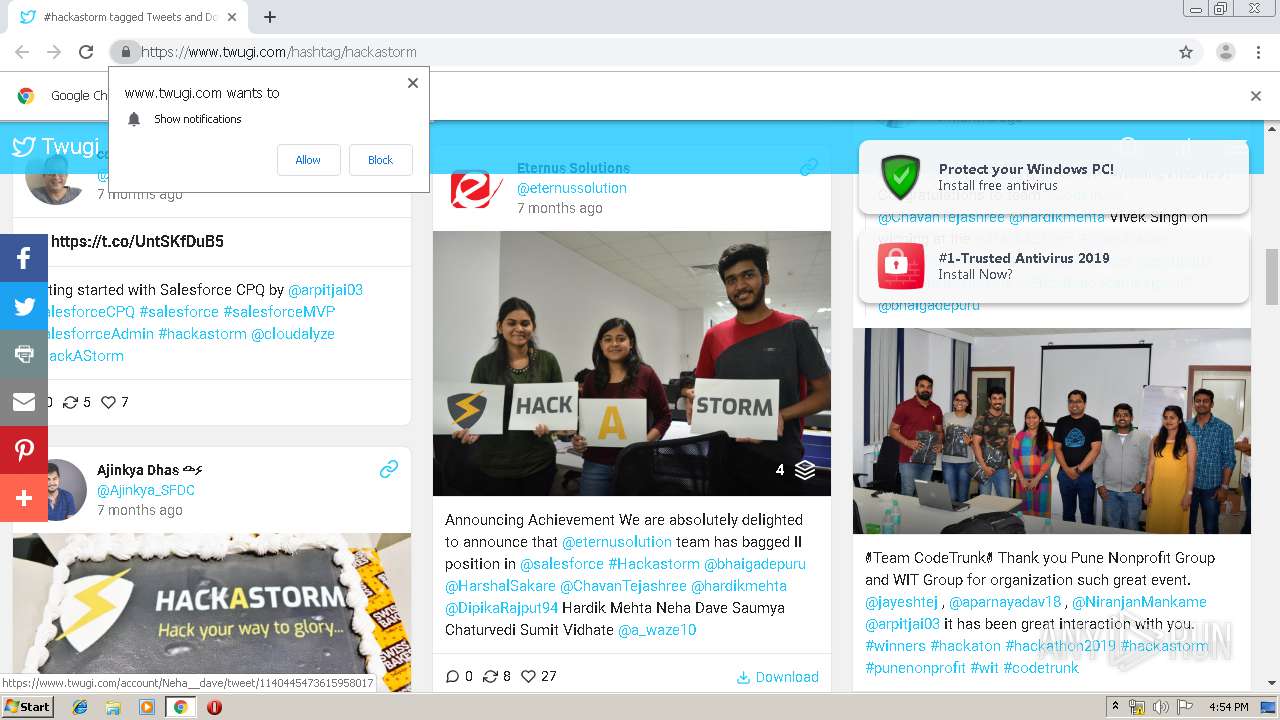Viewport: 1280px width, 720px height.
Task: Open a new browser tab
Action: coord(270,17)
